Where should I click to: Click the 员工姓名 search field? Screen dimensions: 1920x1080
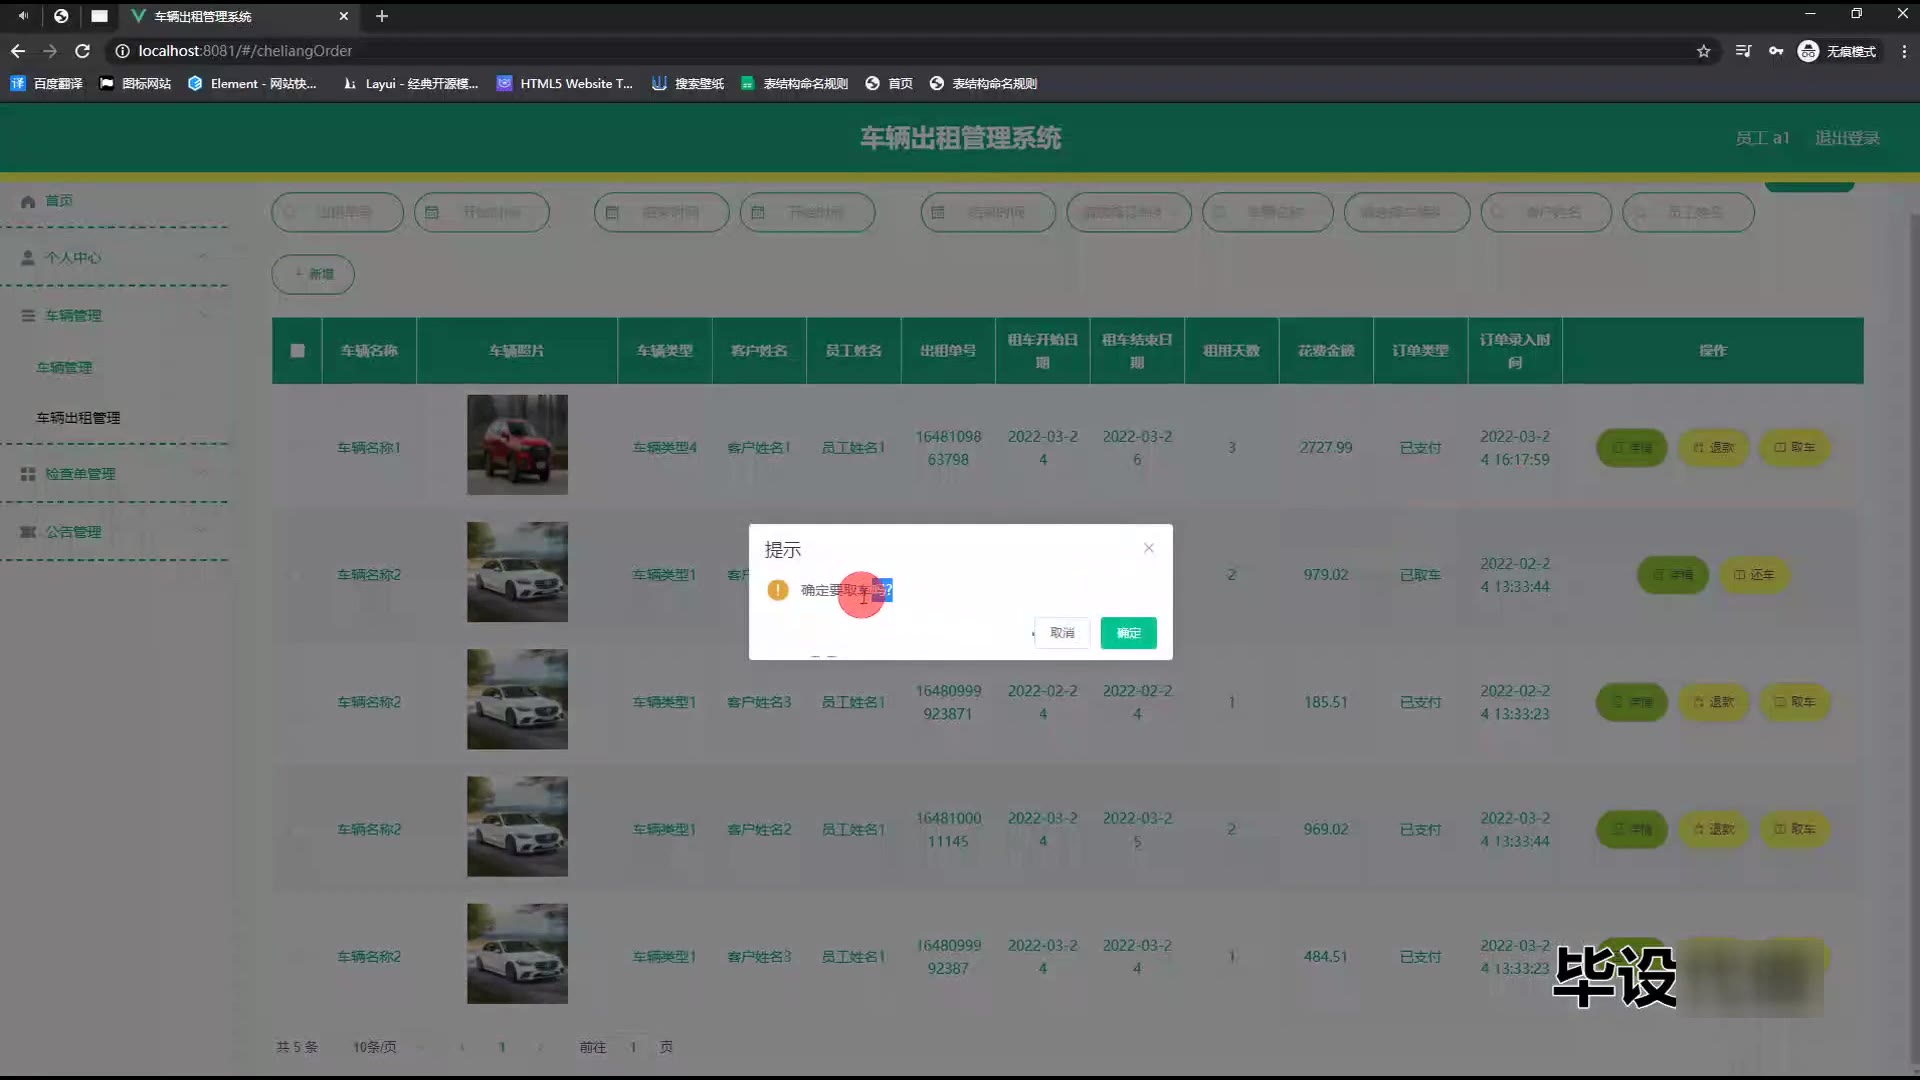click(x=1688, y=213)
